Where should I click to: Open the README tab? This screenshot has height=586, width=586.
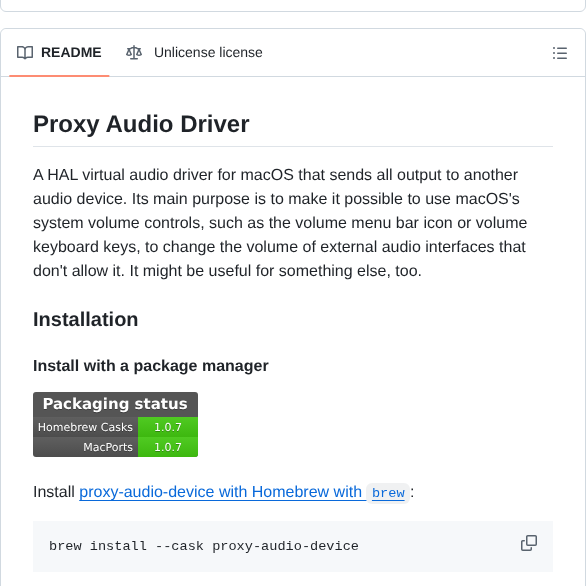tap(59, 52)
